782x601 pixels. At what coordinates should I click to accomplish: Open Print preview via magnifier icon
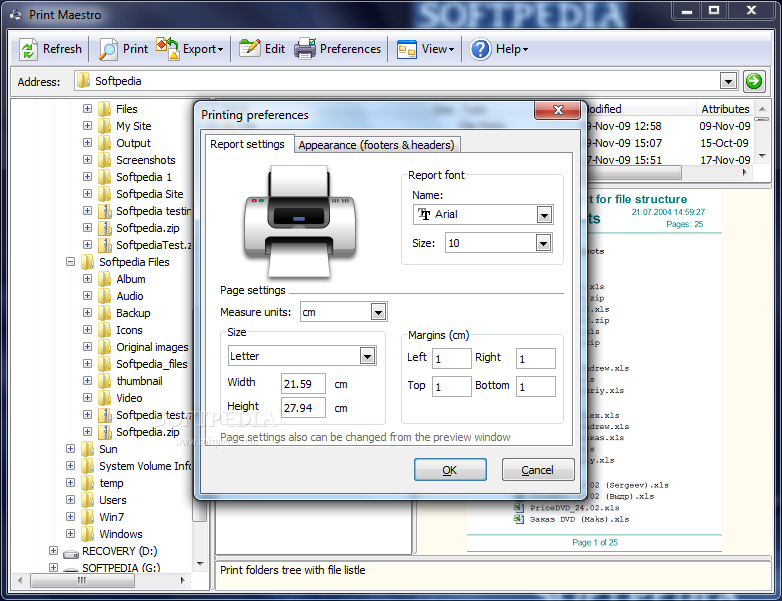coord(108,49)
